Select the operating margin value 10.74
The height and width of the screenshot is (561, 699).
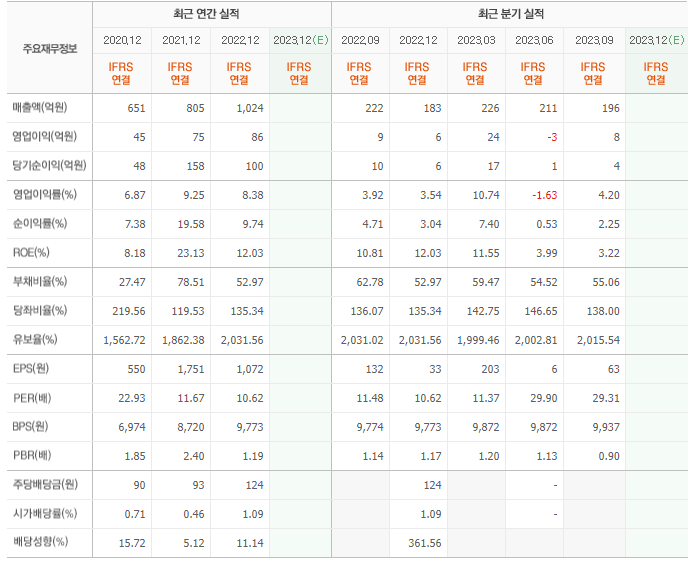(x=486, y=195)
